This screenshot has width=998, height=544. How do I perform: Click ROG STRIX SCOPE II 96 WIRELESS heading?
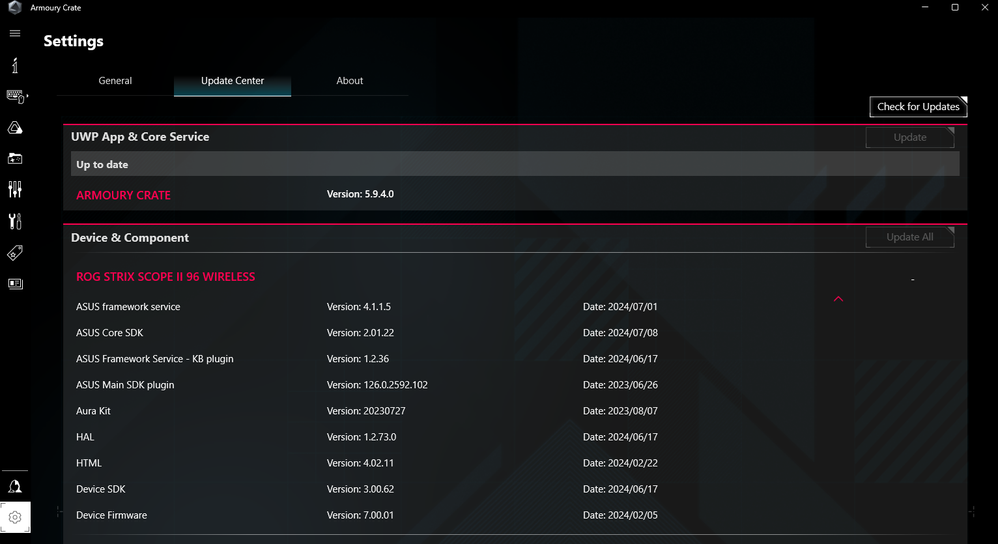click(165, 277)
